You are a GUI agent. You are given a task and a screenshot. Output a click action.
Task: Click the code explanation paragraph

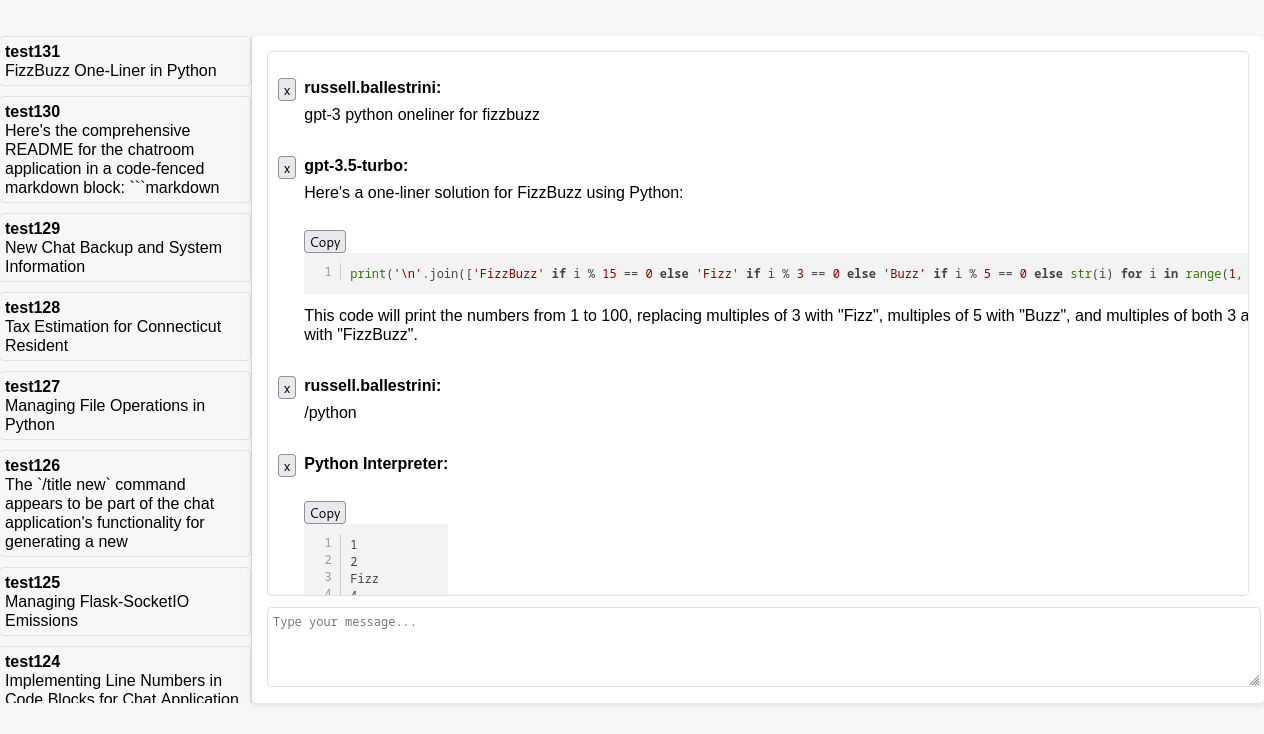pyautogui.click(x=776, y=325)
